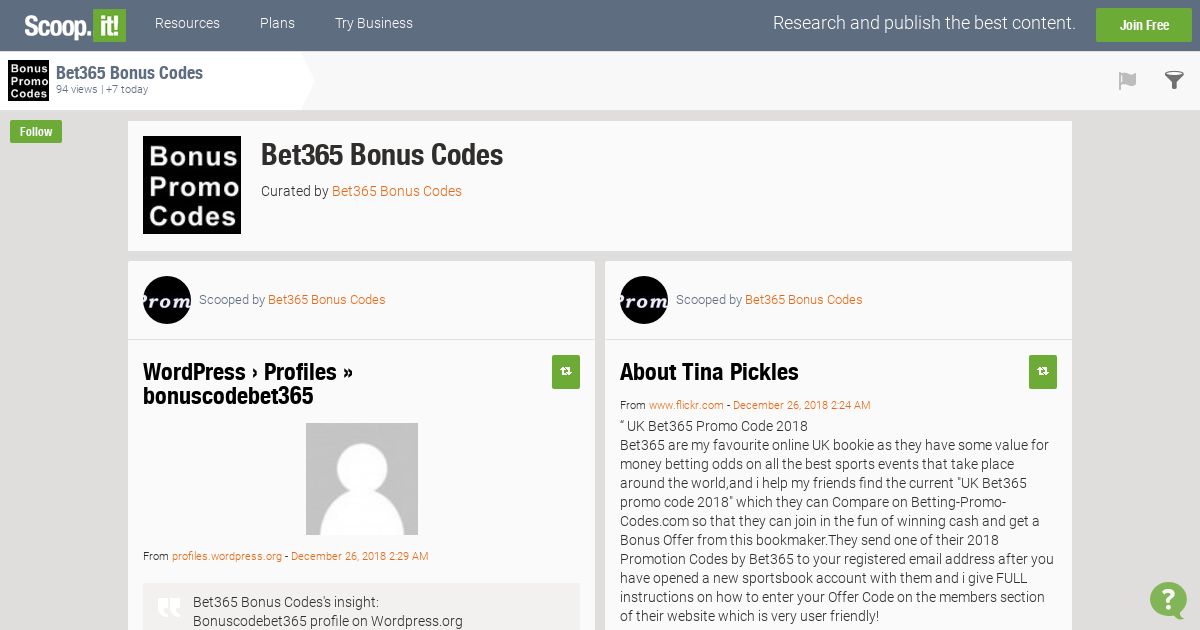Image resolution: width=1200 pixels, height=630 pixels.
Task: Click the large Bonus Promo Codes image
Action: tap(192, 185)
